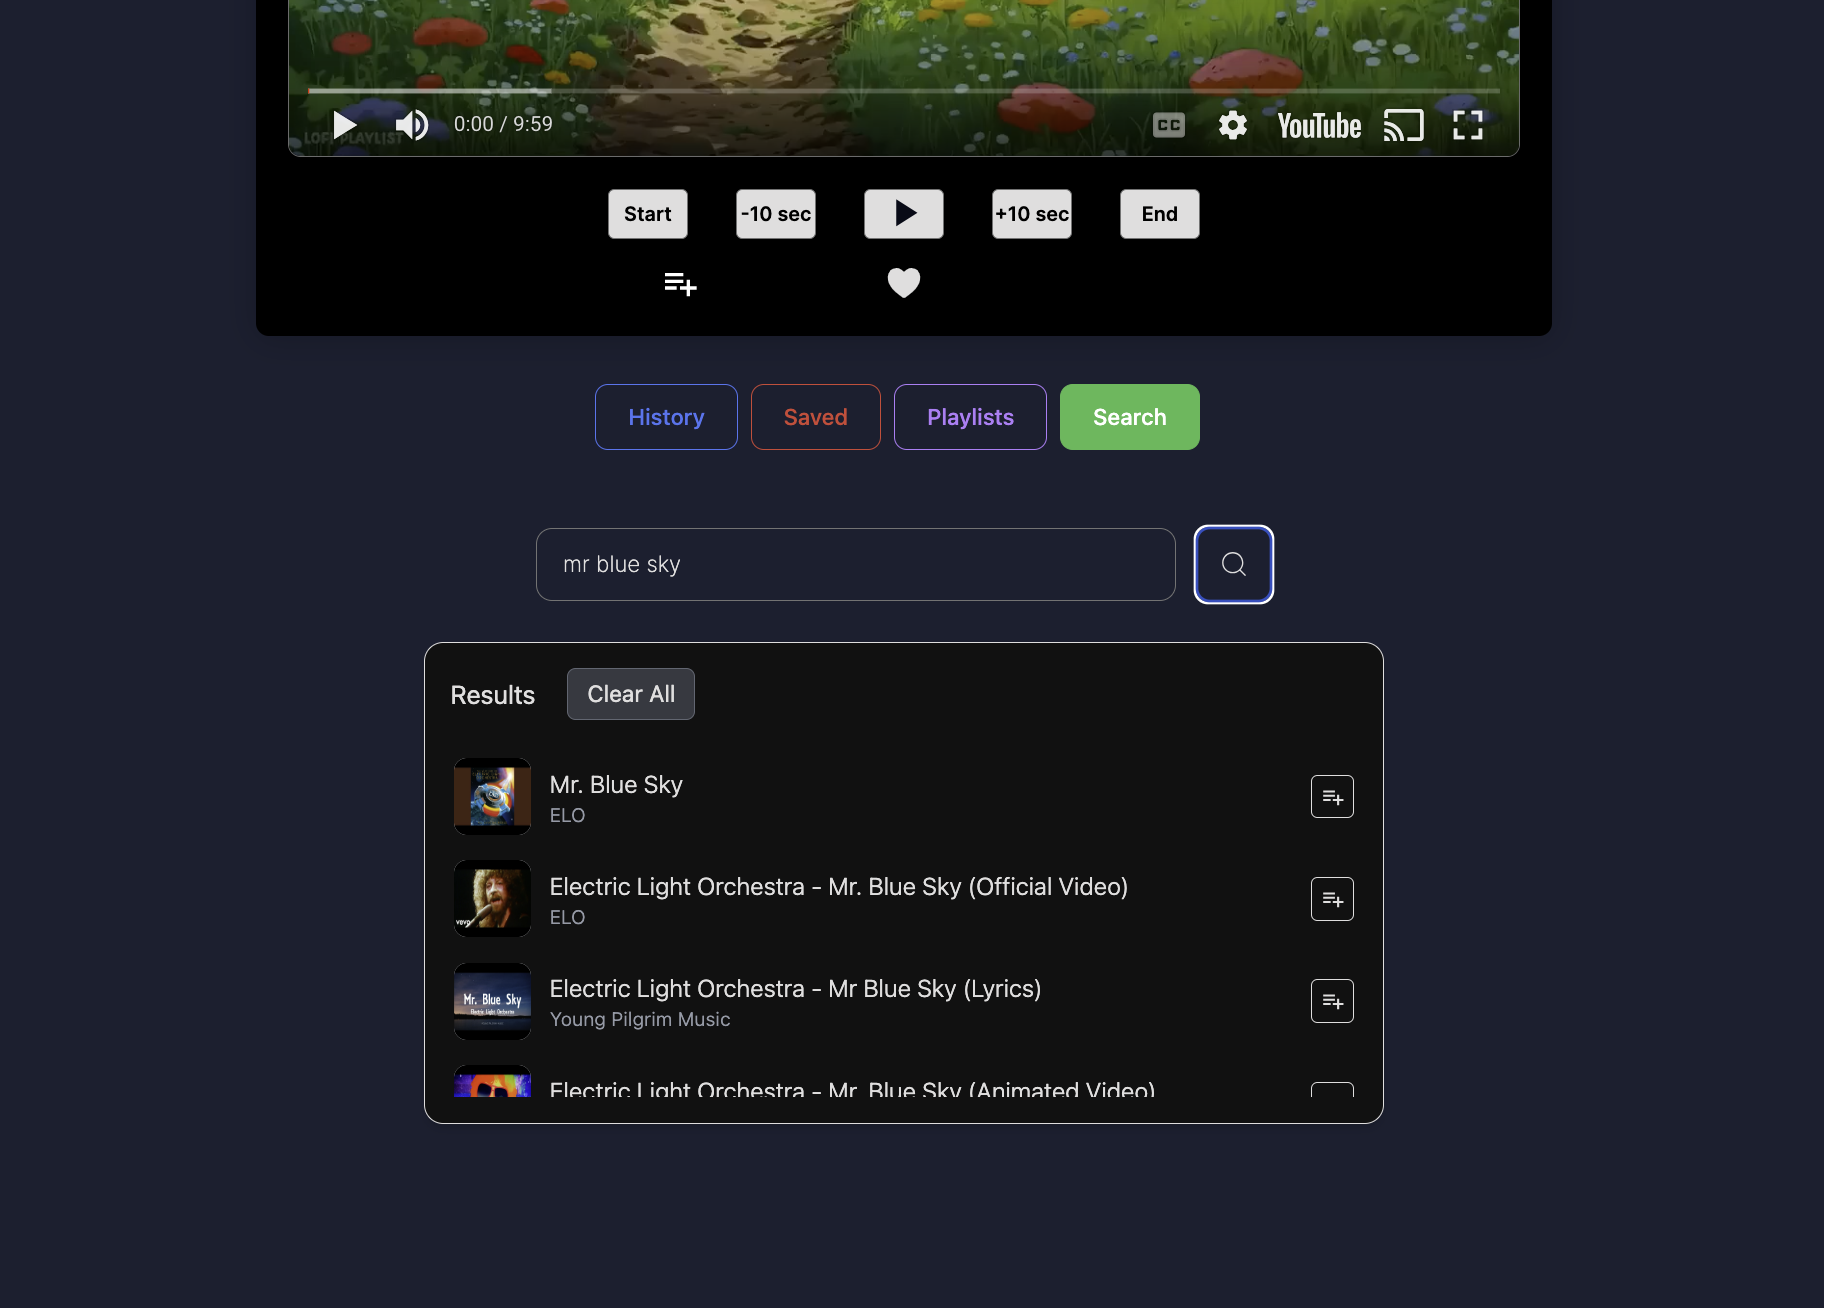Cast video to a device
This screenshot has width=1824, height=1308.
click(x=1403, y=125)
